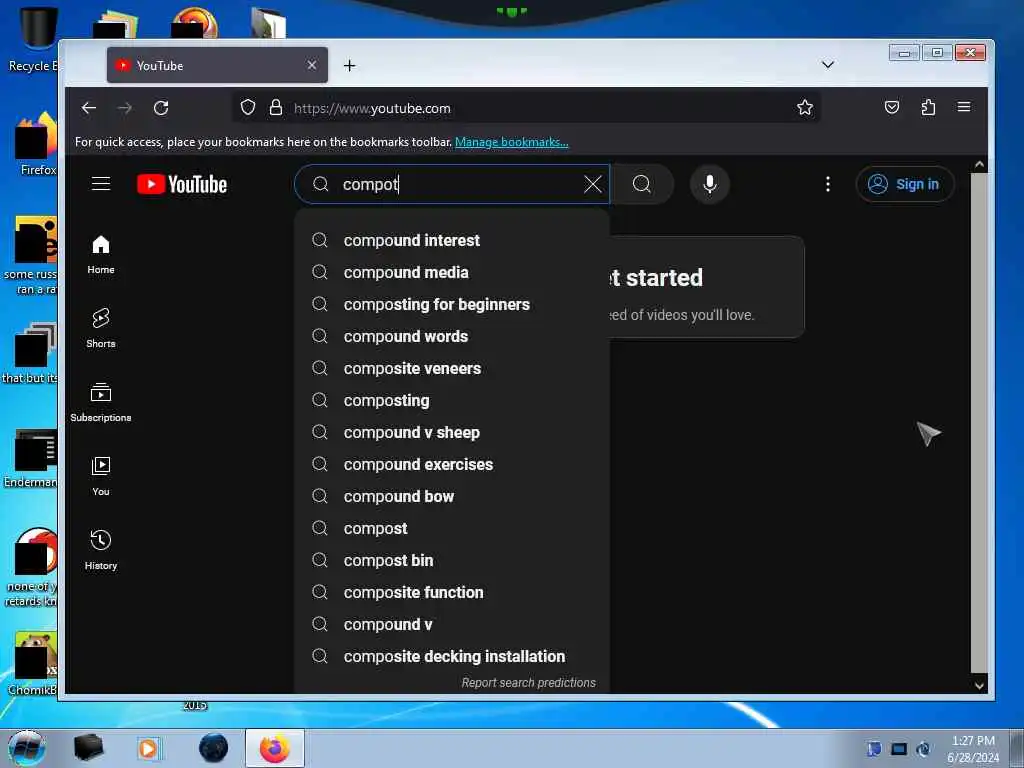The image size is (1024, 768).
Task: Click the YouTube logo
Action: (182, 184)
